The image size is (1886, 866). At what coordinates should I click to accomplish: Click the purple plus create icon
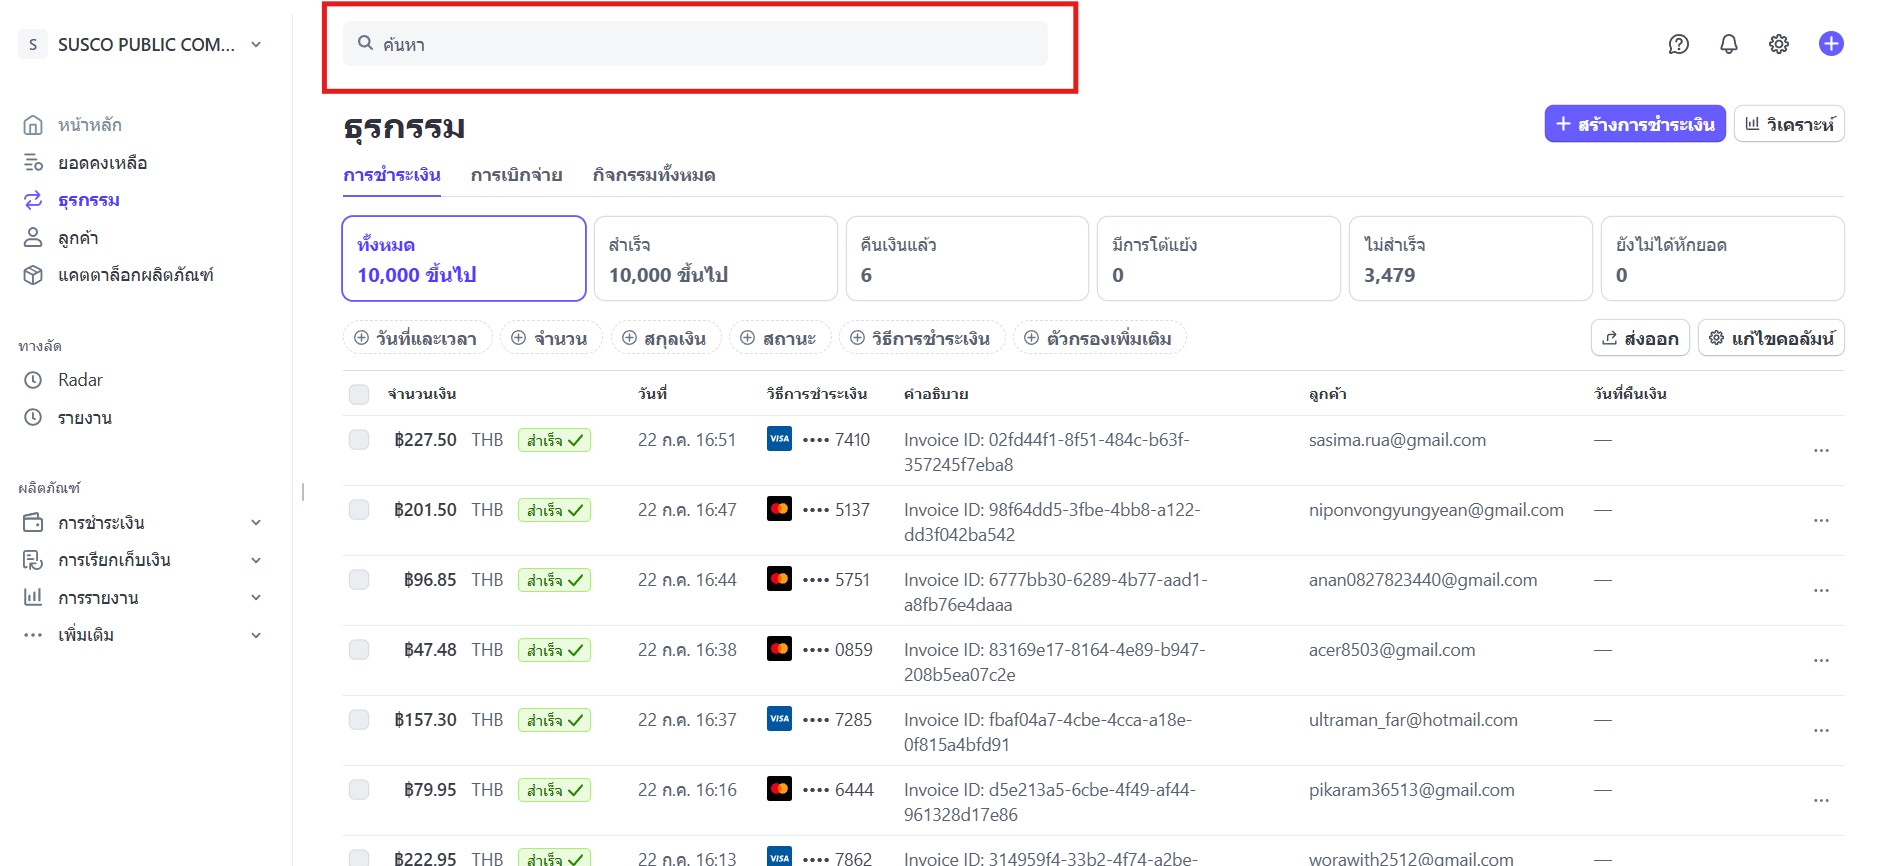pyautogui.click(x=1830, y=44)
